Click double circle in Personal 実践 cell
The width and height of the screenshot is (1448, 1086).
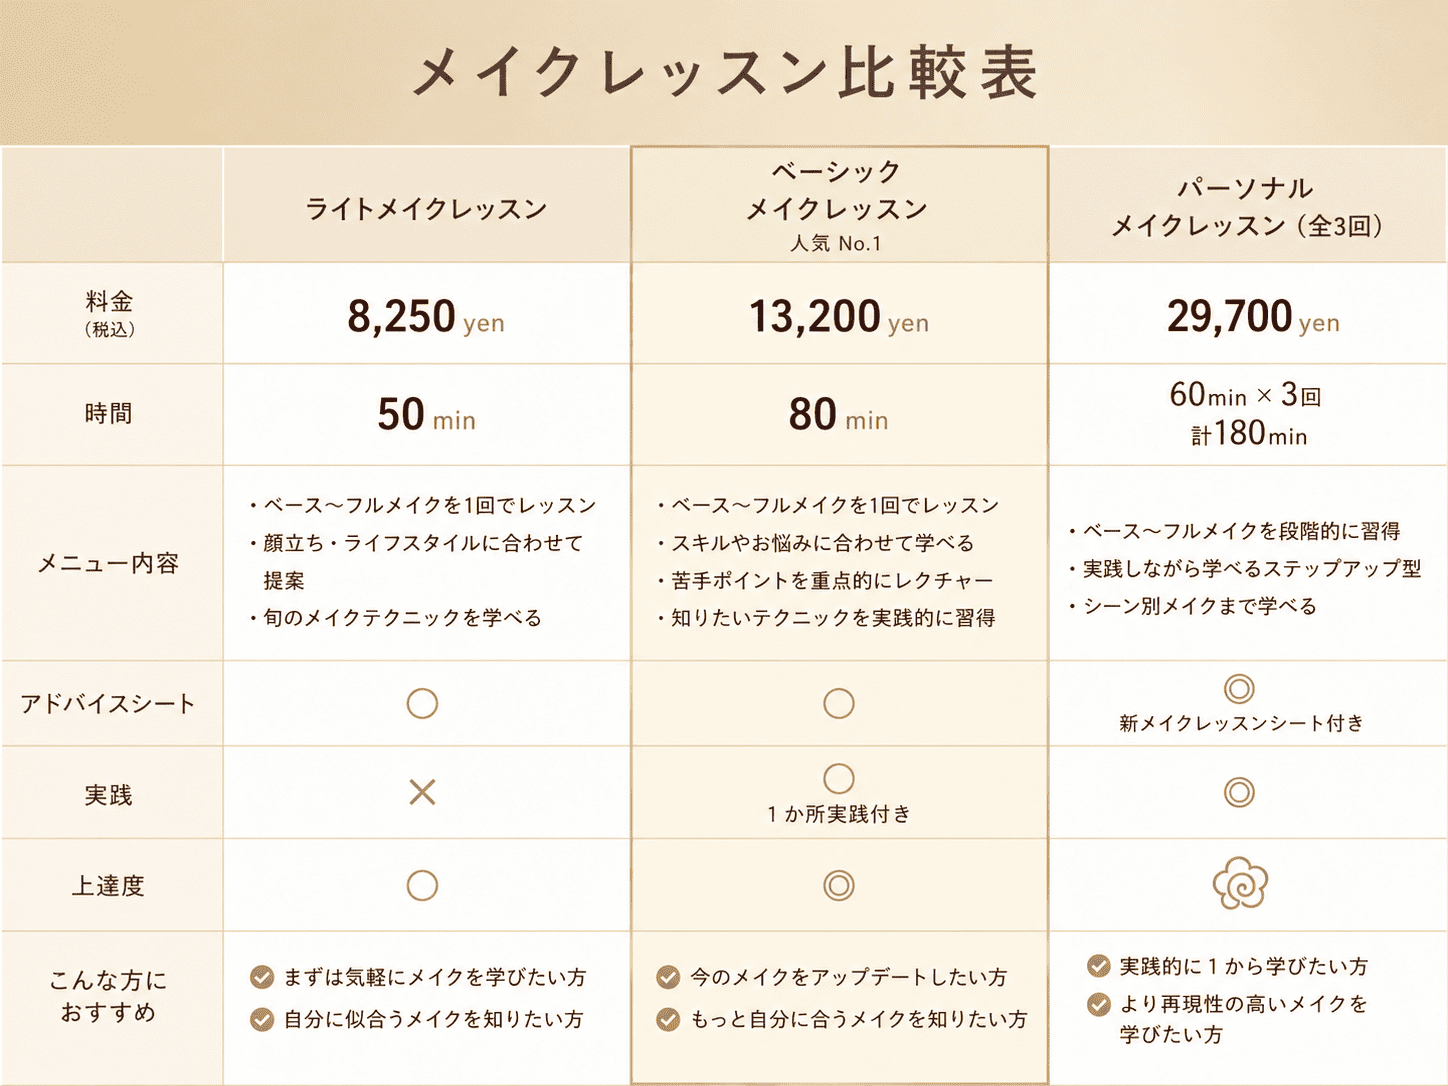pyautogui.click(x=1239, y=793)
